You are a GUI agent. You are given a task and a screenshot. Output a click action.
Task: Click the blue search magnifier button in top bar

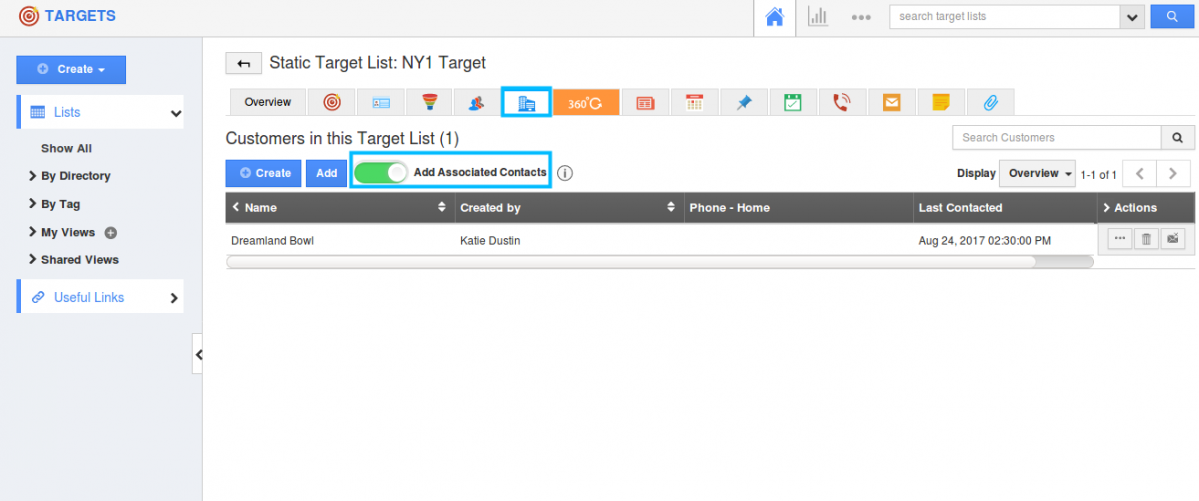pos(1171,16)
